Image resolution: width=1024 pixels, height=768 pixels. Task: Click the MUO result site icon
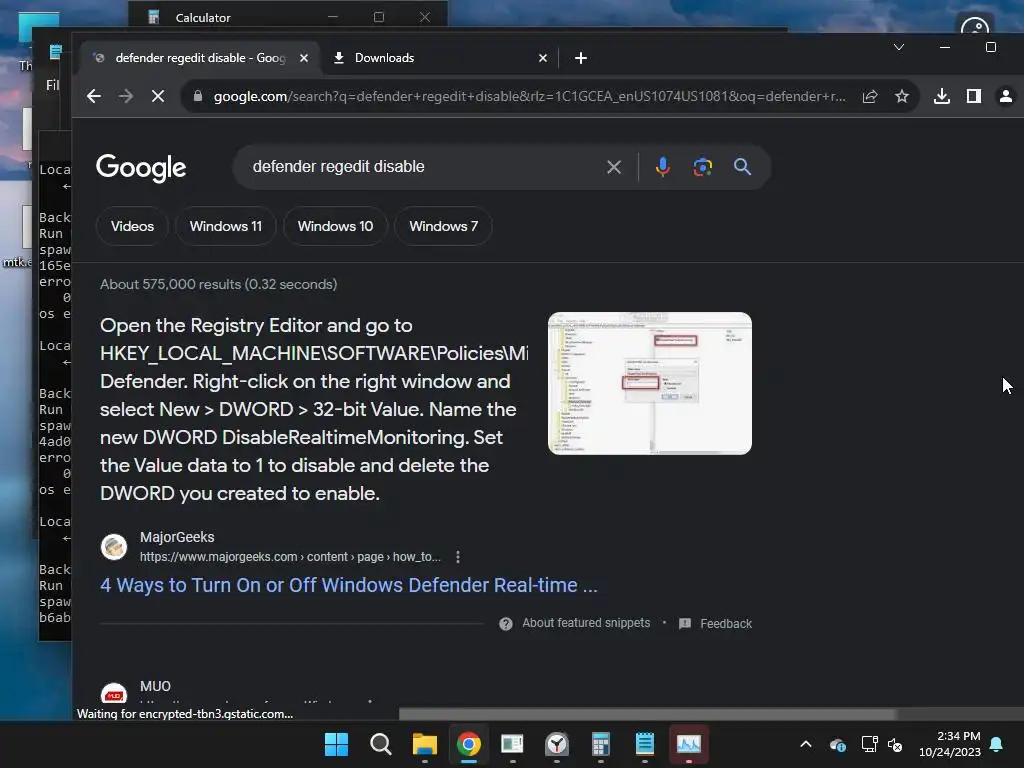point(114,693)
